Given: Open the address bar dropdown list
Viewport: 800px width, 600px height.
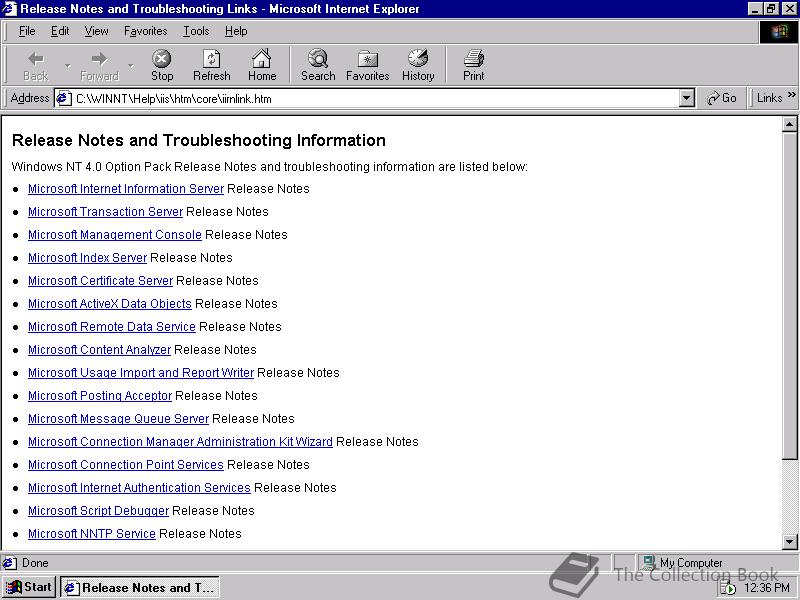Looking at the screenshot, I should [687, 98].
